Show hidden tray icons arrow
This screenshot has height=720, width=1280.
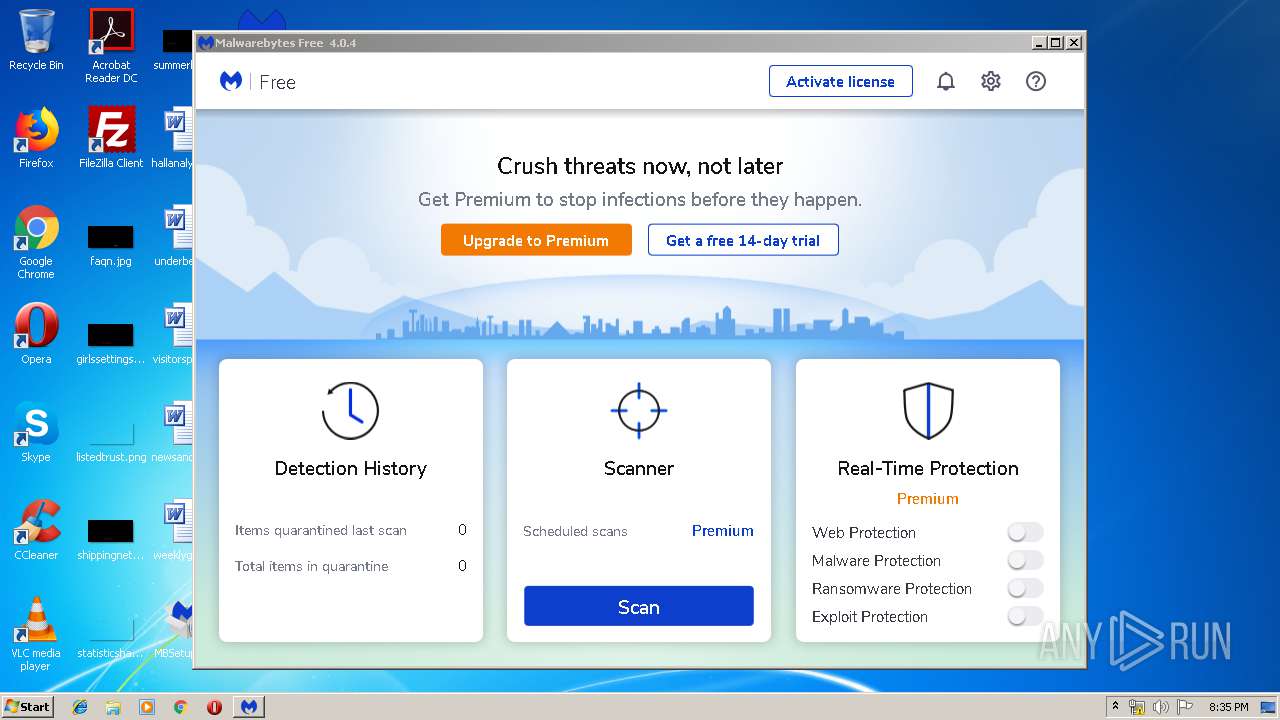[x=1115, y=707]
